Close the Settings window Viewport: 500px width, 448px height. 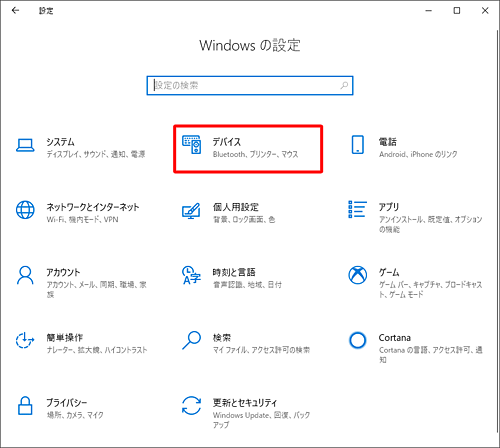coord(485,11)
